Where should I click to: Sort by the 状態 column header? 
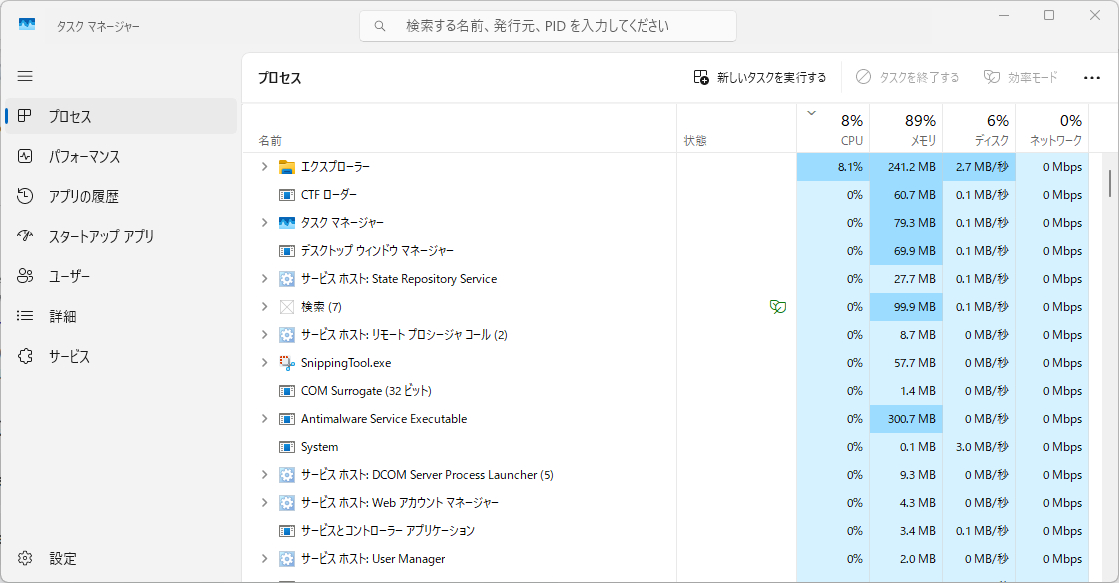point(736,128)
